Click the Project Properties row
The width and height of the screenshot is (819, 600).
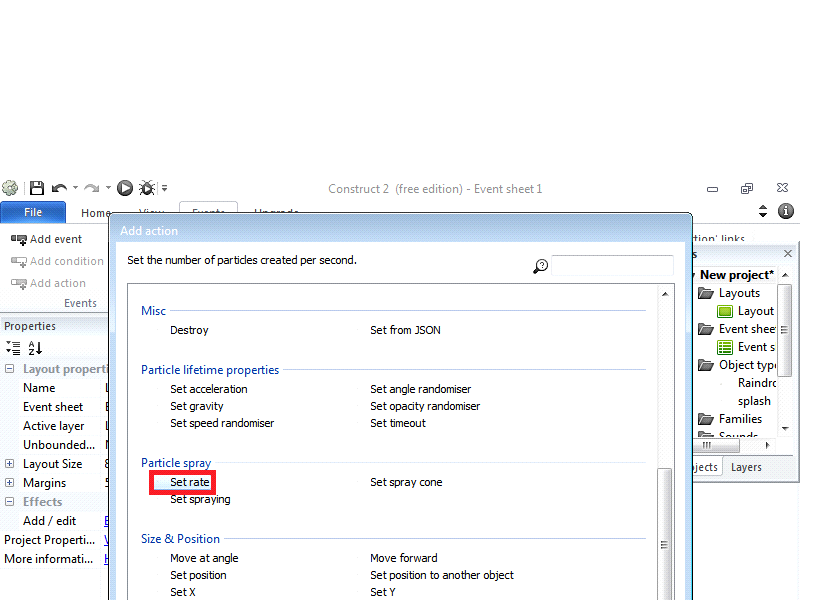[x=54, y=539]
